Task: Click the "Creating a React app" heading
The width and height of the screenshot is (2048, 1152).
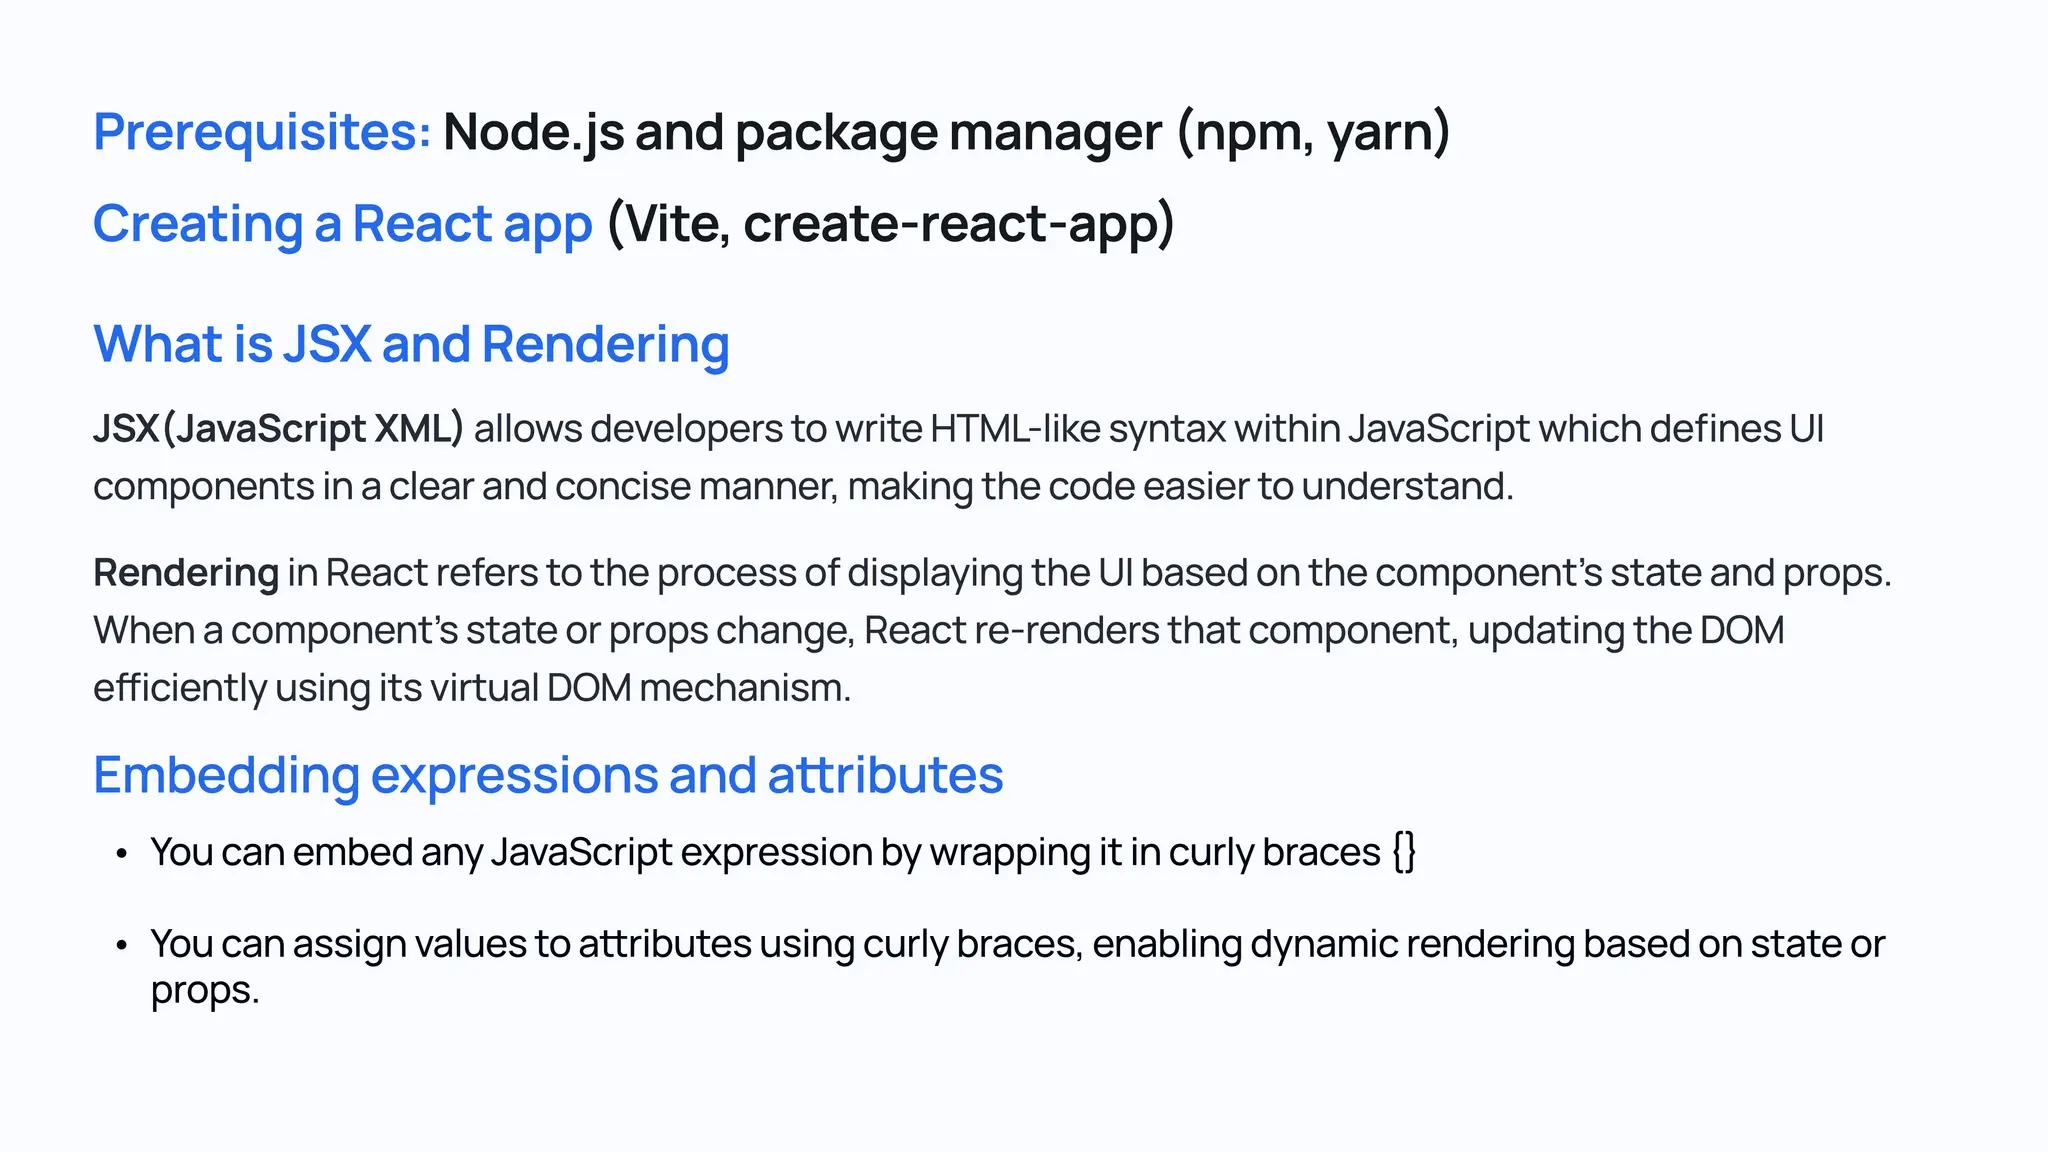Action: point(342,223)
